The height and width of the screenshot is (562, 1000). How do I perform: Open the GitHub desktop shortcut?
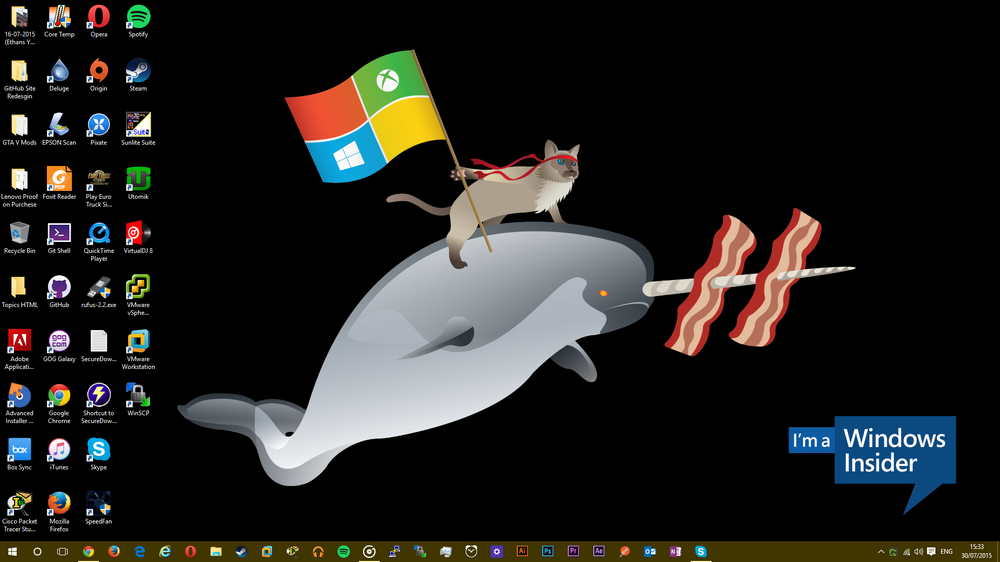click(59, 292)
